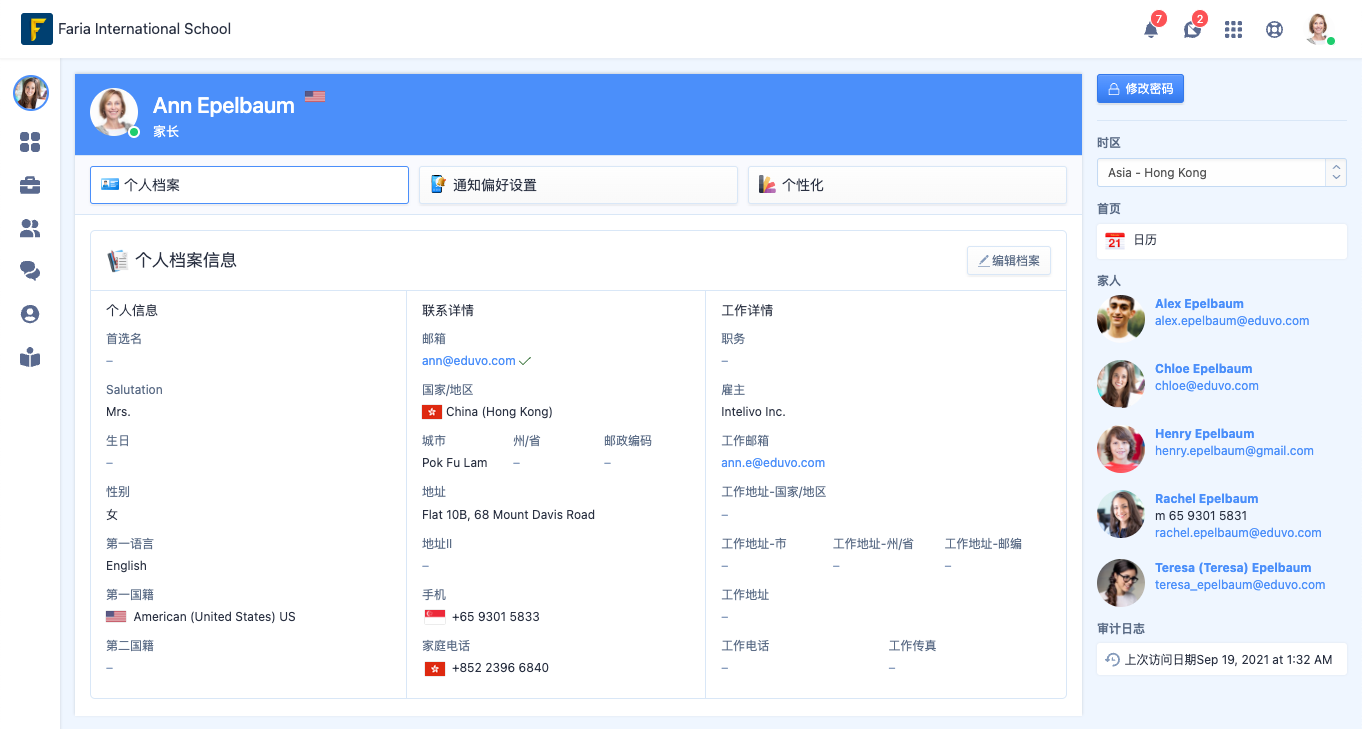Open the 时区 Asia - Hong Kong dropdown
The image size is (1362, 729).
click(x=1222, y=173)
